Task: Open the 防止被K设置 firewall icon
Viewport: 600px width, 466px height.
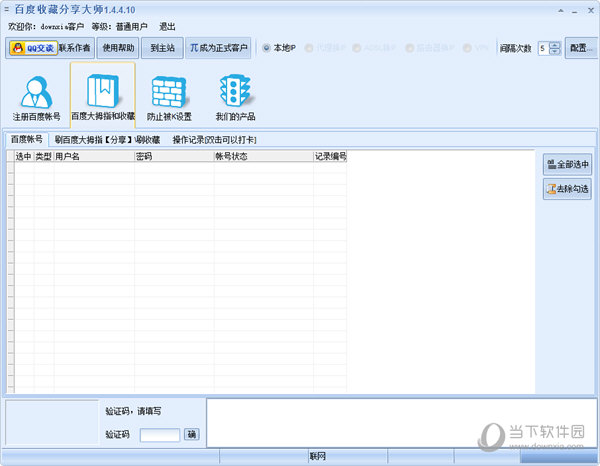Action: coord(169,98)
